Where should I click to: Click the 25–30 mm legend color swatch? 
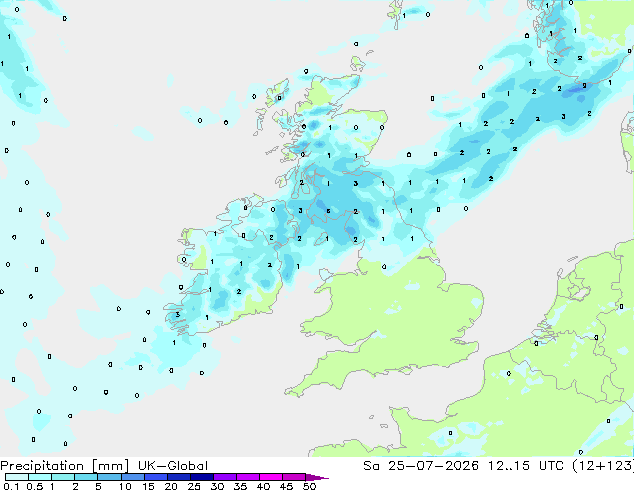202,477
